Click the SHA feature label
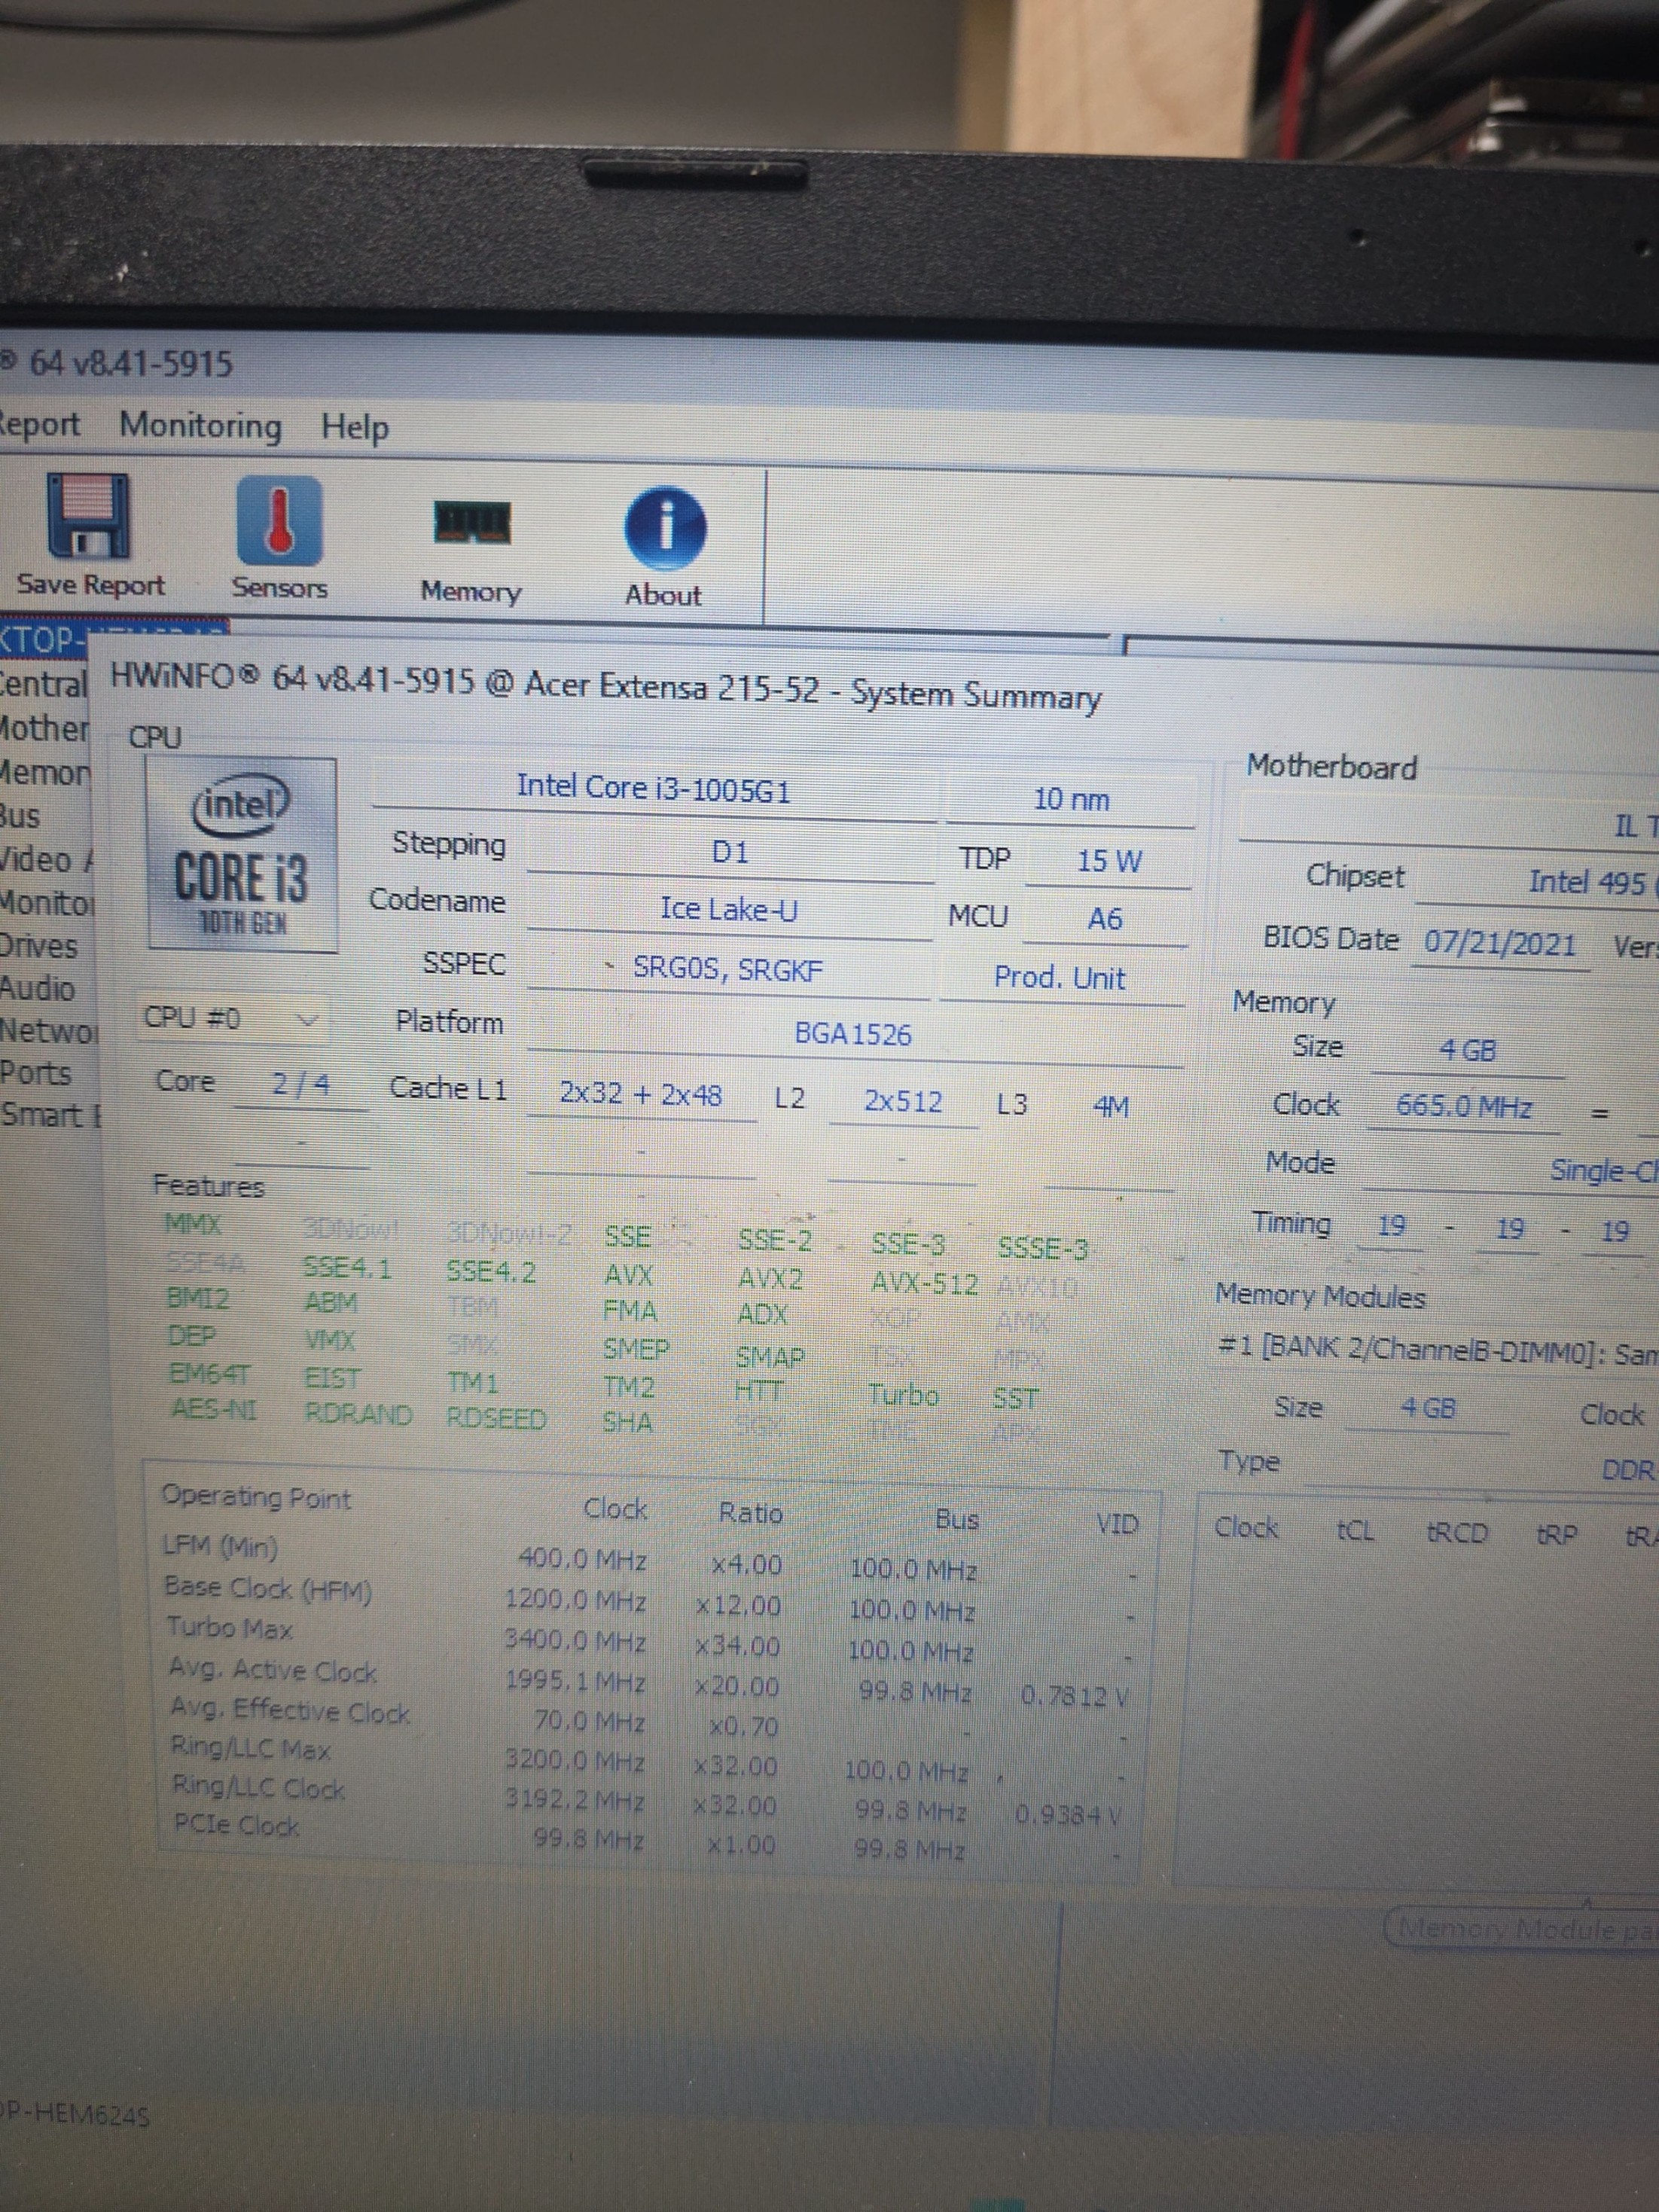The width and height of the screenshot is (1659, 2212). 627,1422
